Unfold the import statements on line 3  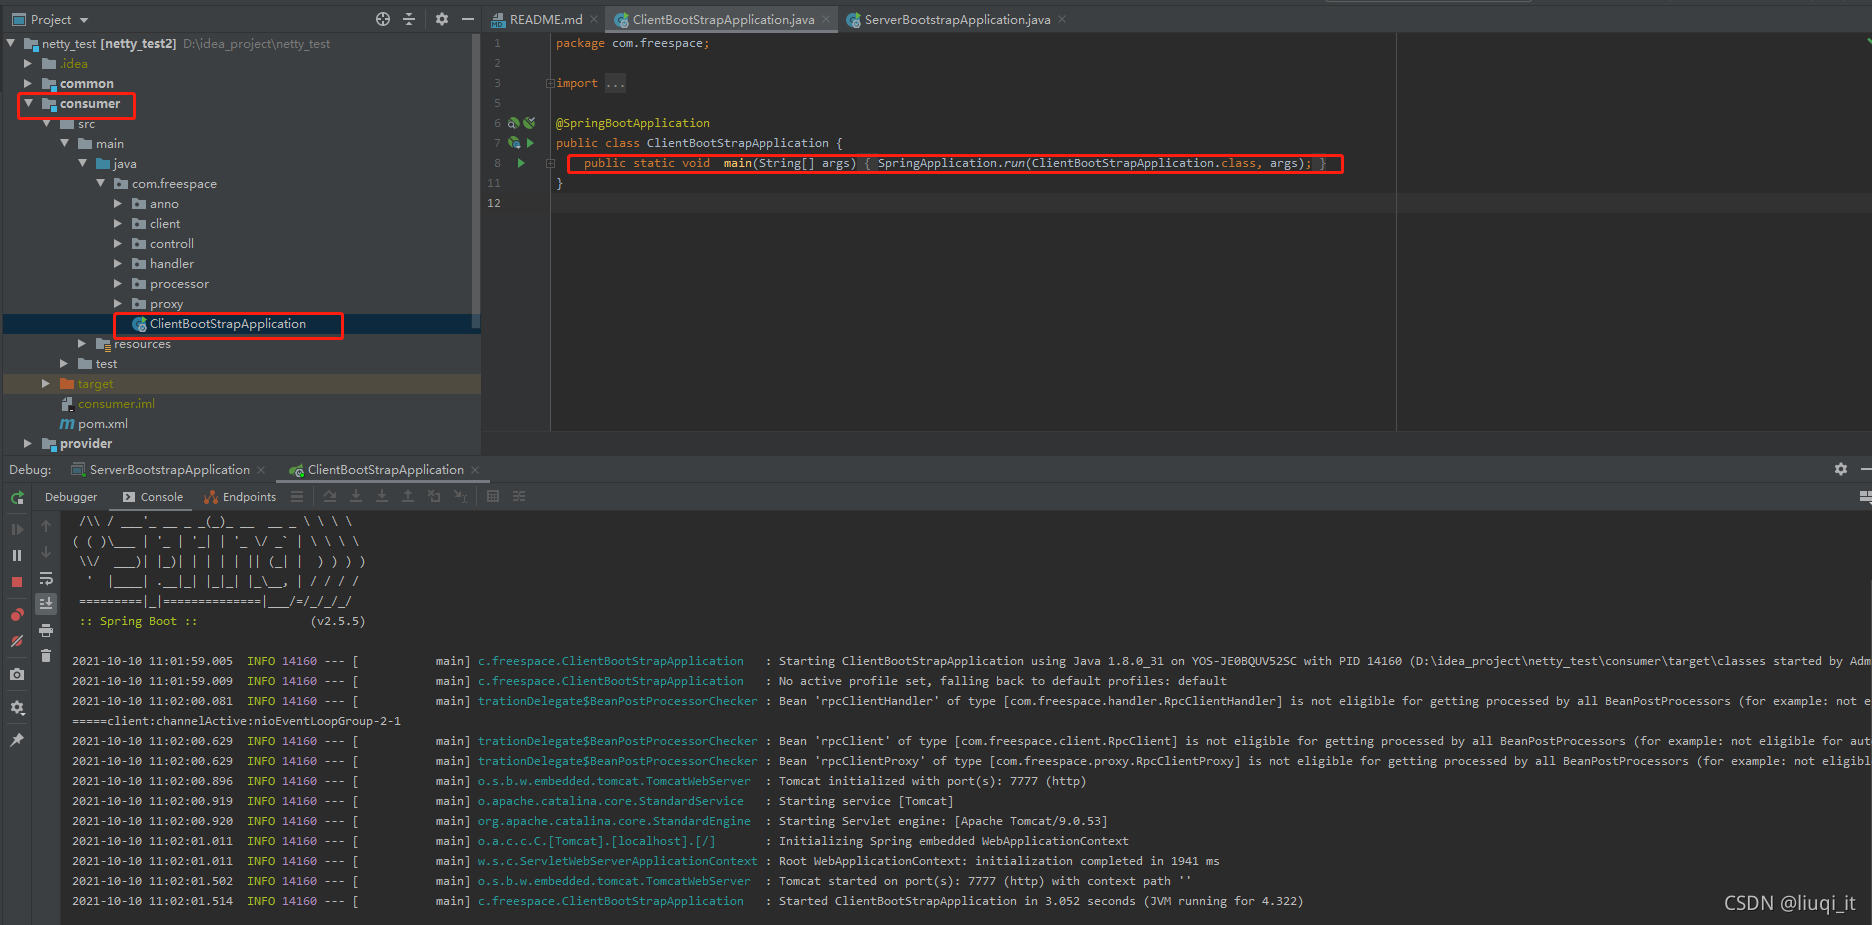(x=550, y=83)
